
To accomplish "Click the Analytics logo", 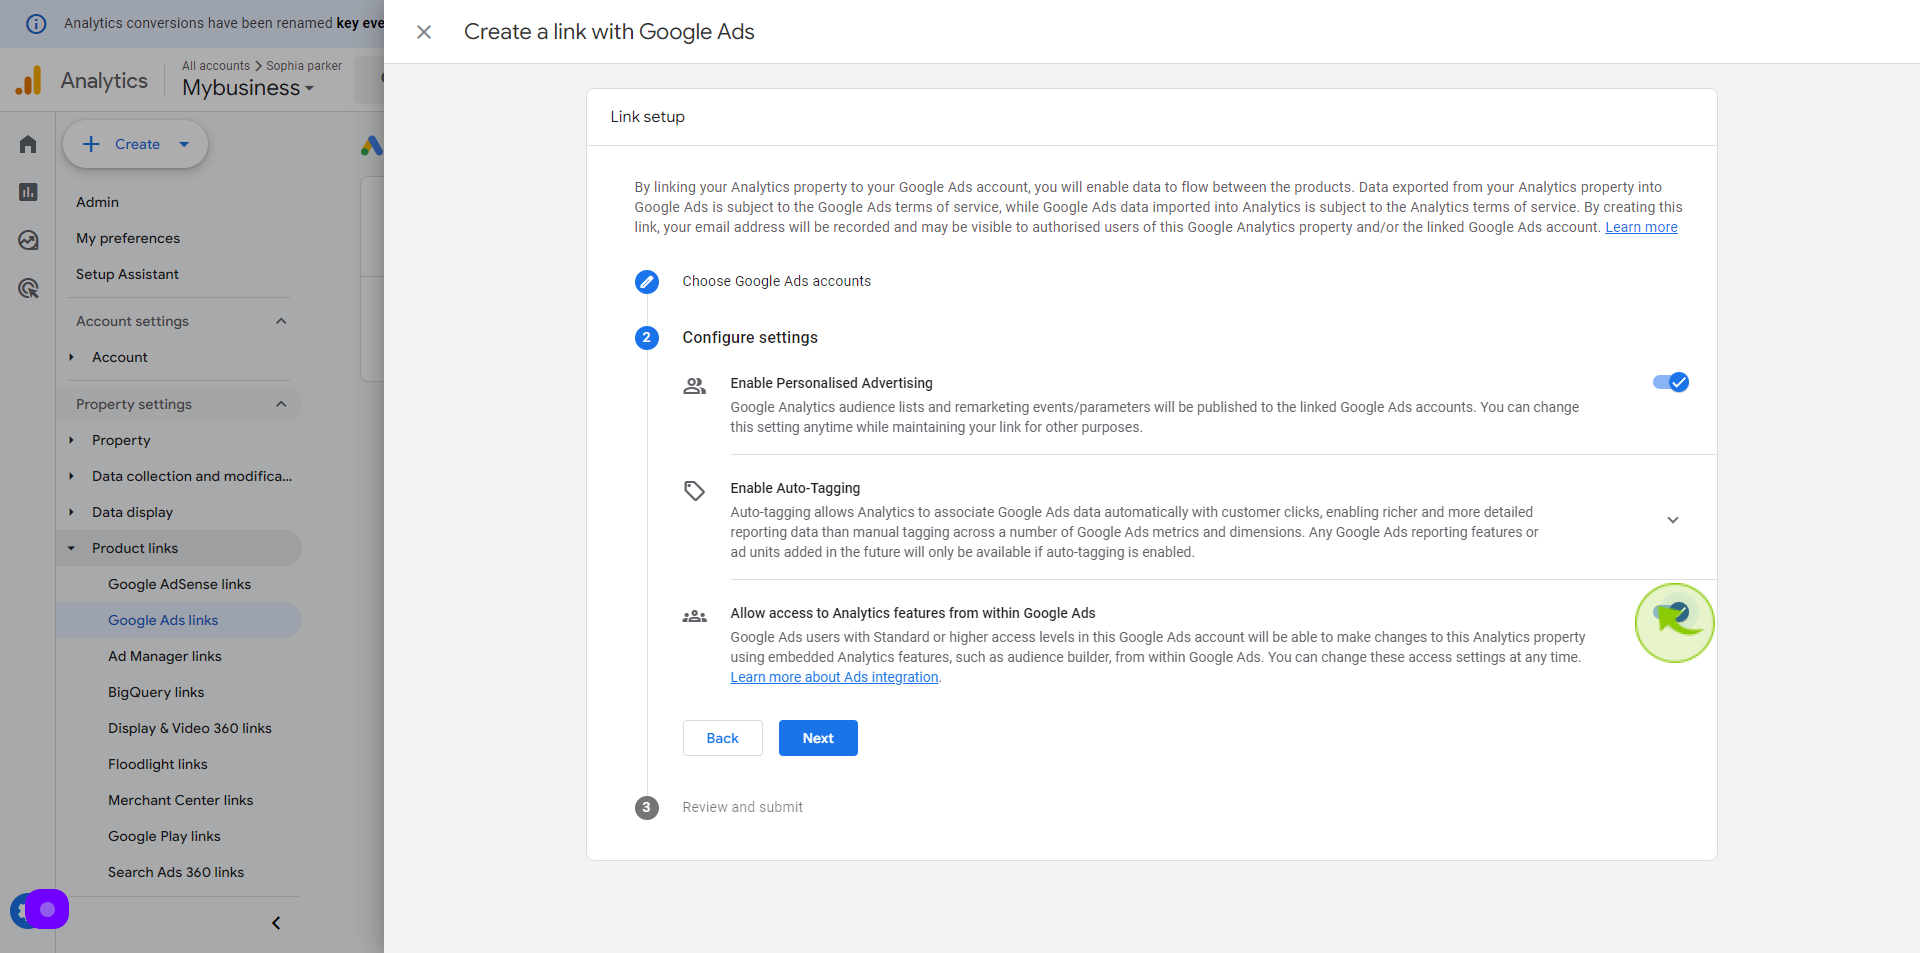I will pyautogui.click(x=29, y=80).
